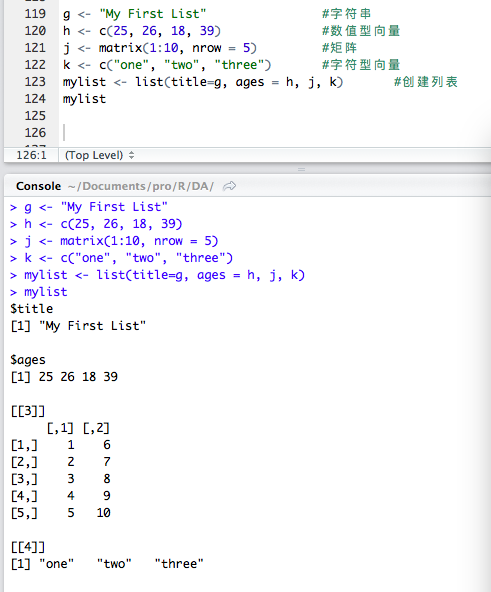Open the (Top Level) scope dropdown
The image size is (491, 592).
100,155
